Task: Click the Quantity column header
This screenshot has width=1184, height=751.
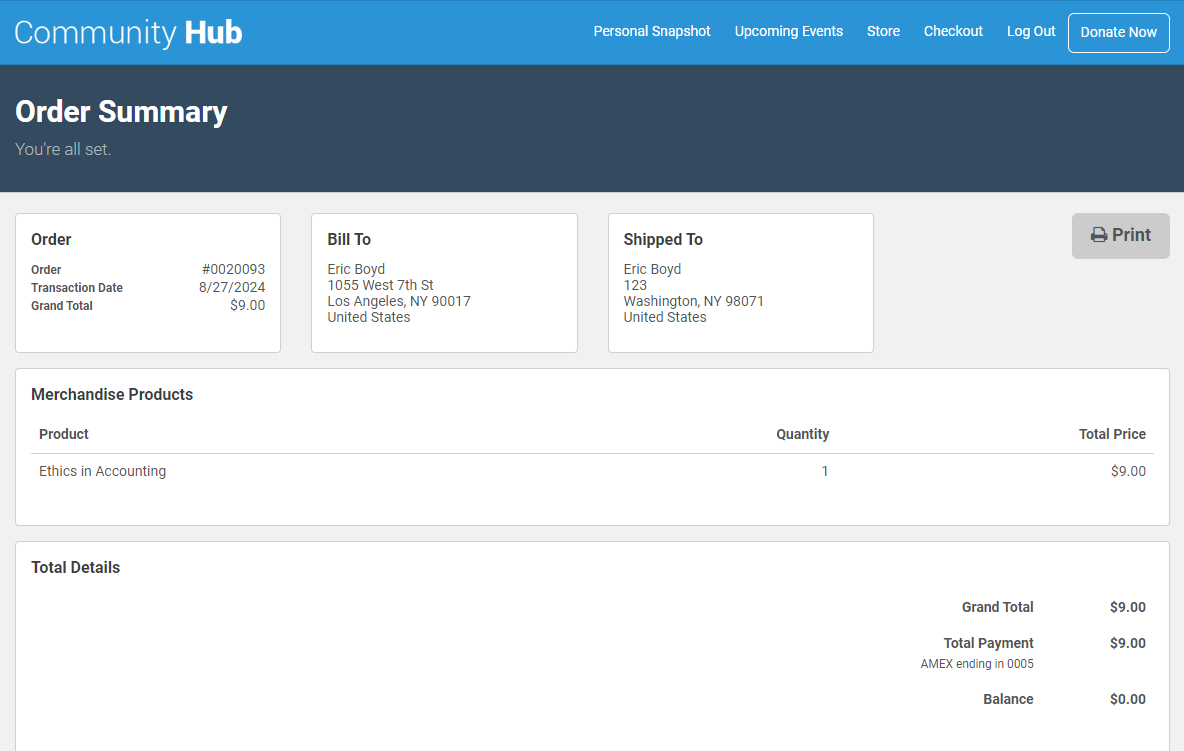Action: tap(802, 434)
